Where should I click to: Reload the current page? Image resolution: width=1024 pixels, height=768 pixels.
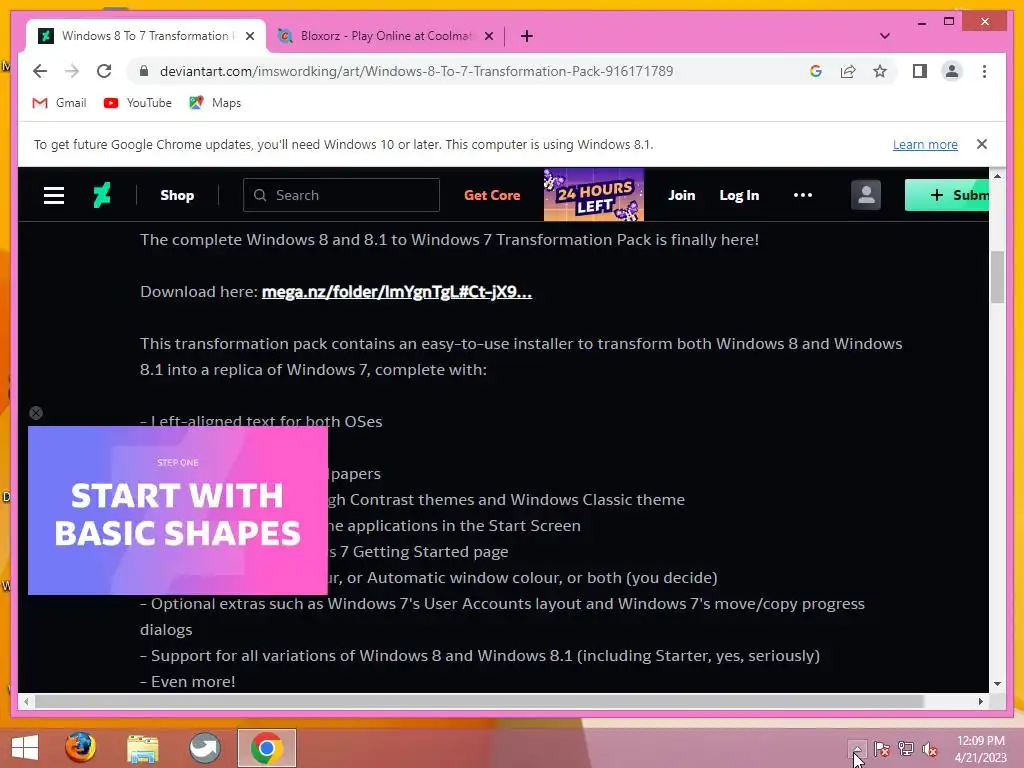point(104,71)
